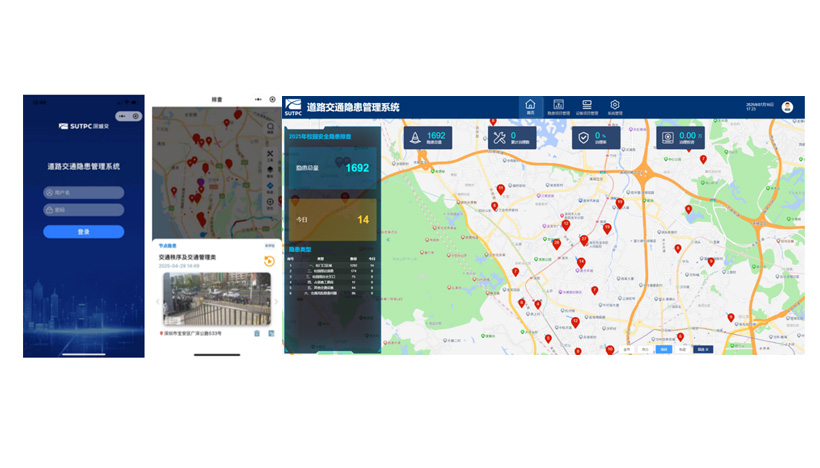The width and height of the screenshot is (820, 468).
Task: Click the password input field
Action: [x=84, y=210]
